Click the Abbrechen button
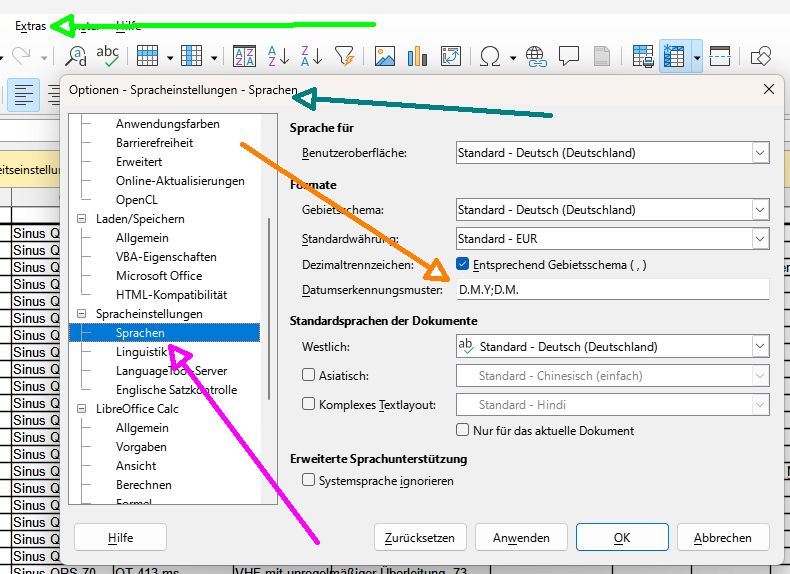This screenshot has height=574, width=790. [723, 537]
